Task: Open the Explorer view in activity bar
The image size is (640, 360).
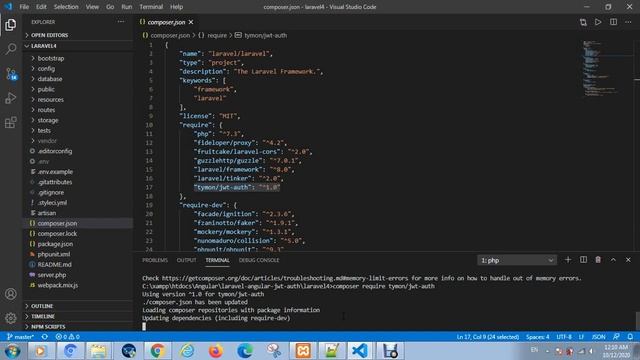Action: pyautogui.click(x=11, y=25)
